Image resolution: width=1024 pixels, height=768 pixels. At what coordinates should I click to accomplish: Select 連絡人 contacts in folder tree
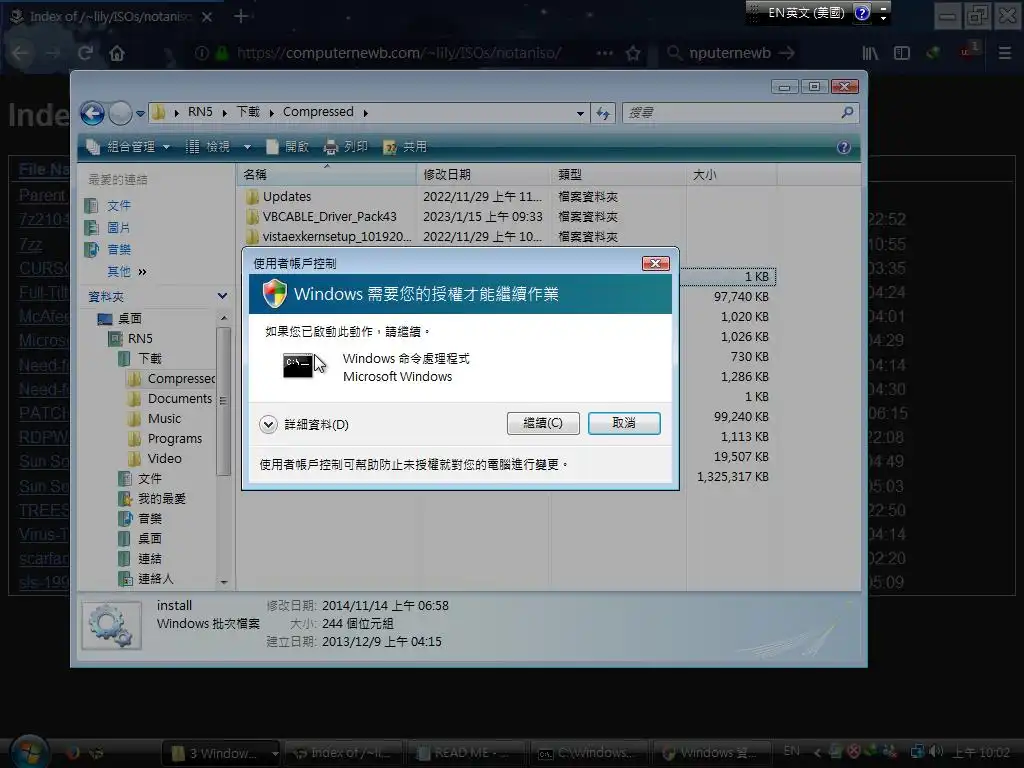[x=146, y=579]
